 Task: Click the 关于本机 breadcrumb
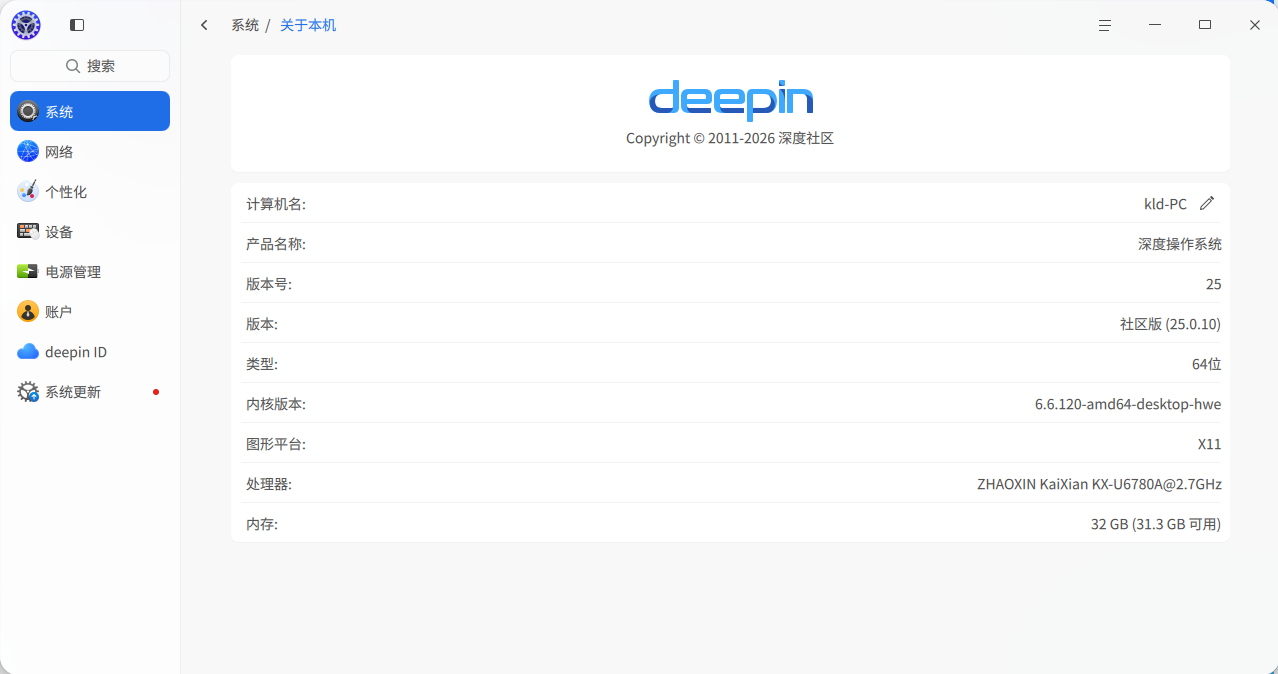(x=308, y=25)
